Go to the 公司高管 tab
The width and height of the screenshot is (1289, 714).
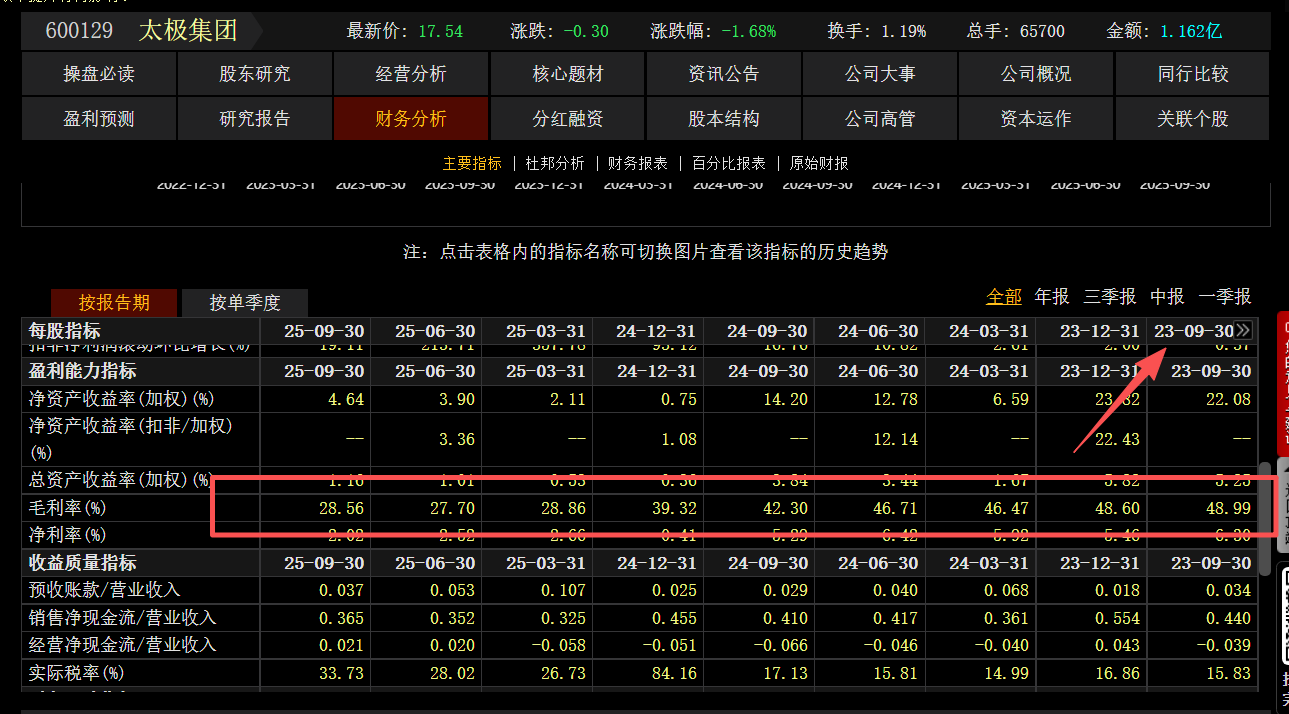(x=880, y=119)
